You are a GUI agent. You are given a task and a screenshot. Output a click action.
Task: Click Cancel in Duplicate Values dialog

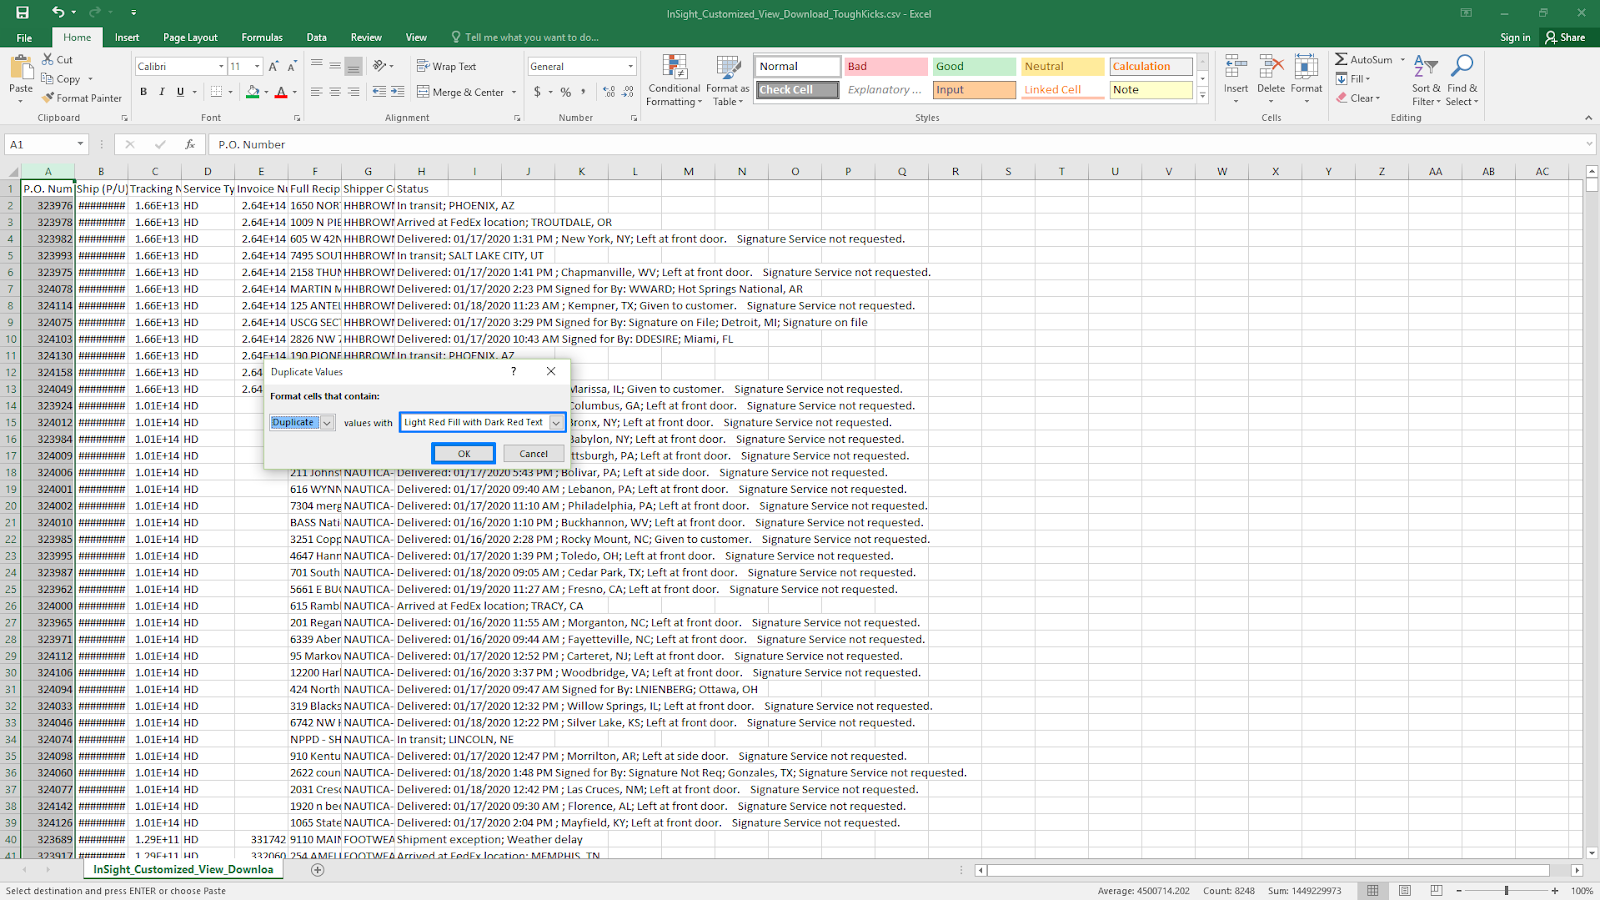[533, 454]
